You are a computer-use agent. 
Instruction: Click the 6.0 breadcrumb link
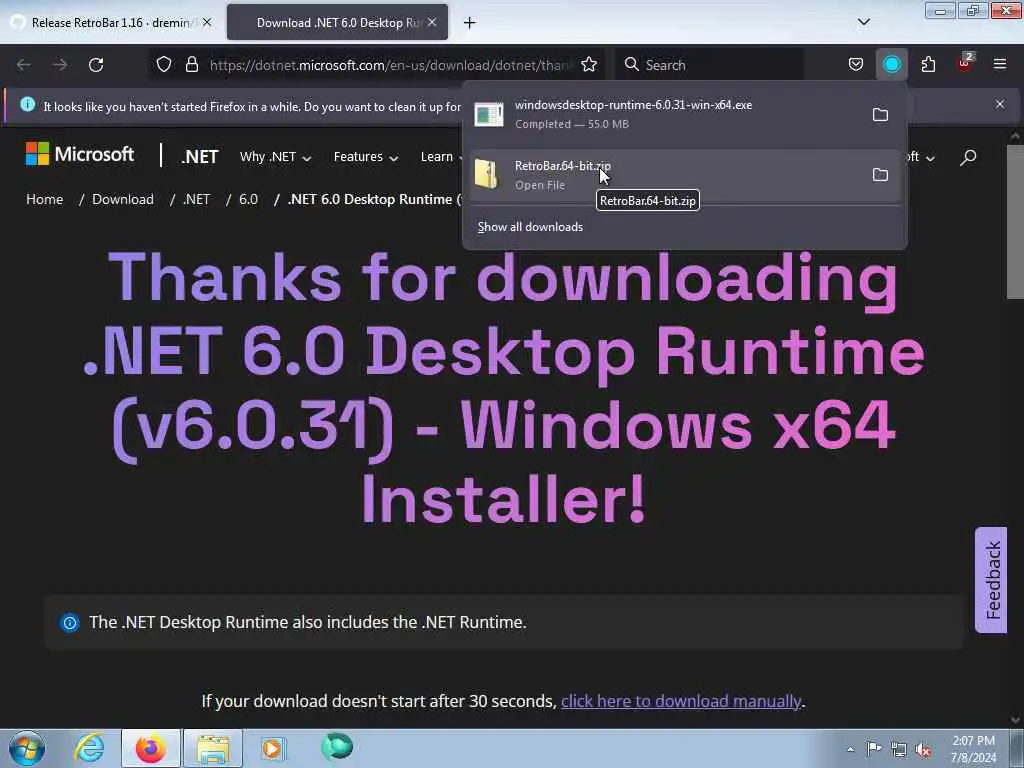[248, 199]
